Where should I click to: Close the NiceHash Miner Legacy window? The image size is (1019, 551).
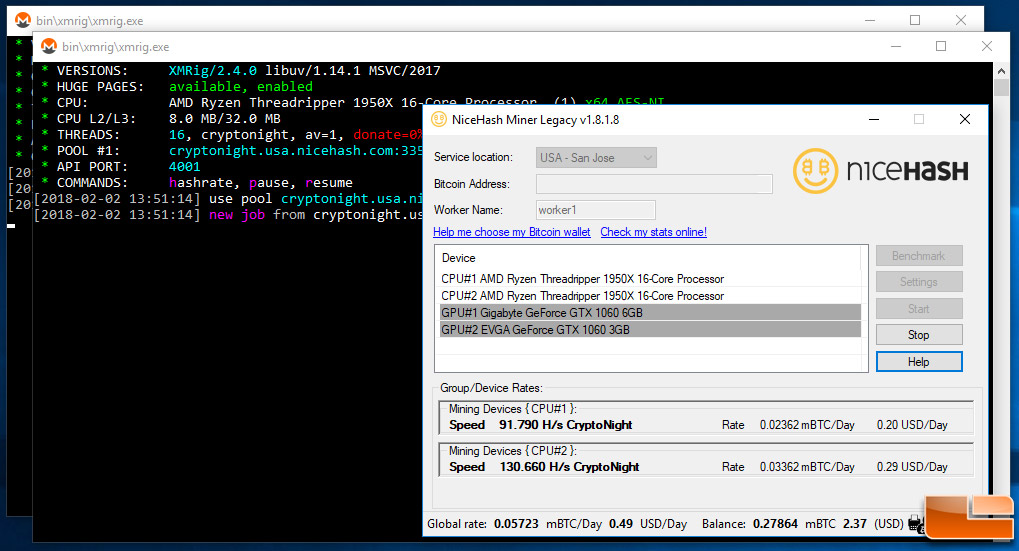point(965,120)
